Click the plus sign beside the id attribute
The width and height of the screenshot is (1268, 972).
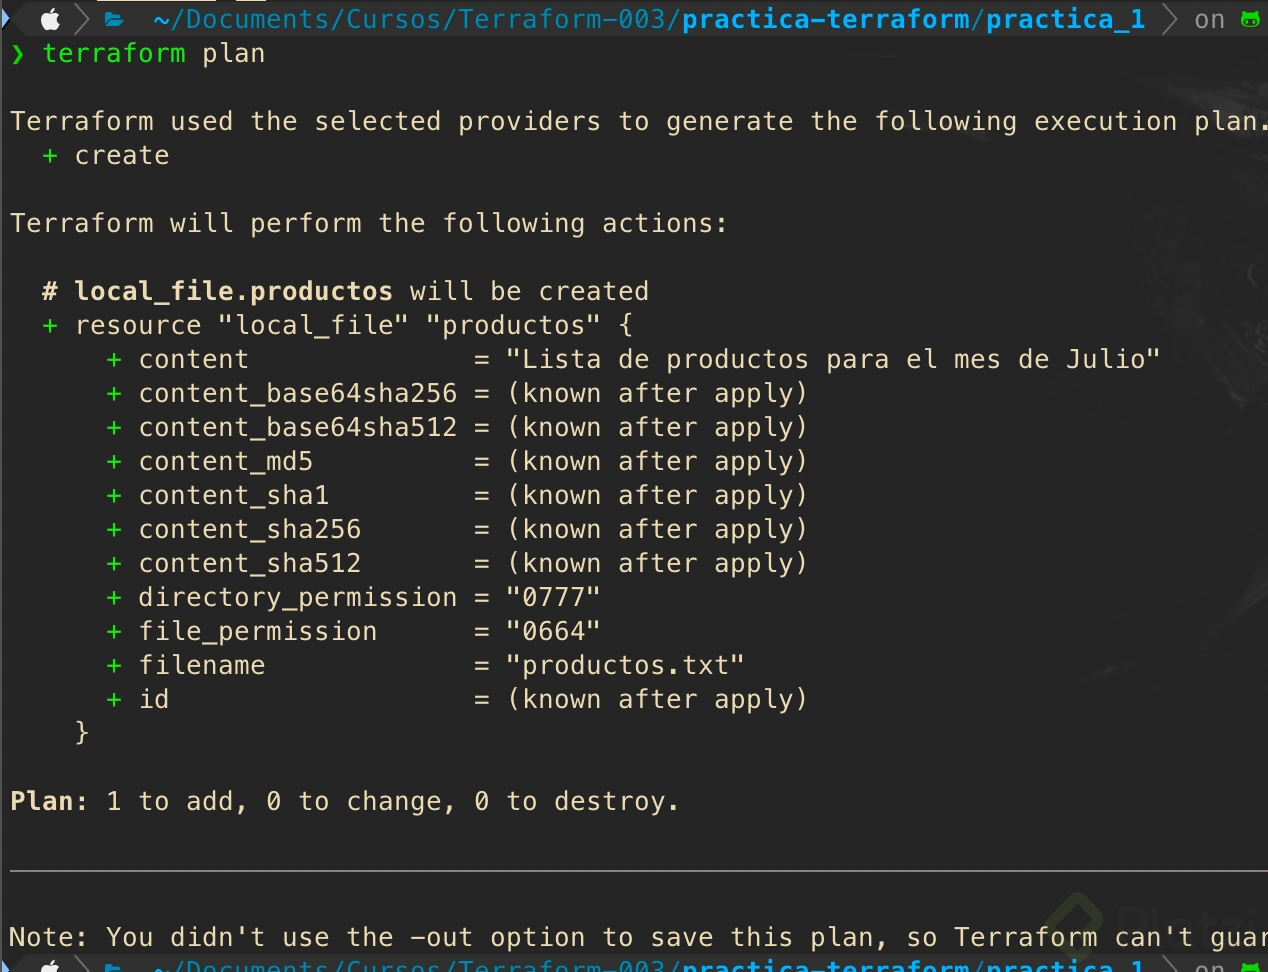114,700
